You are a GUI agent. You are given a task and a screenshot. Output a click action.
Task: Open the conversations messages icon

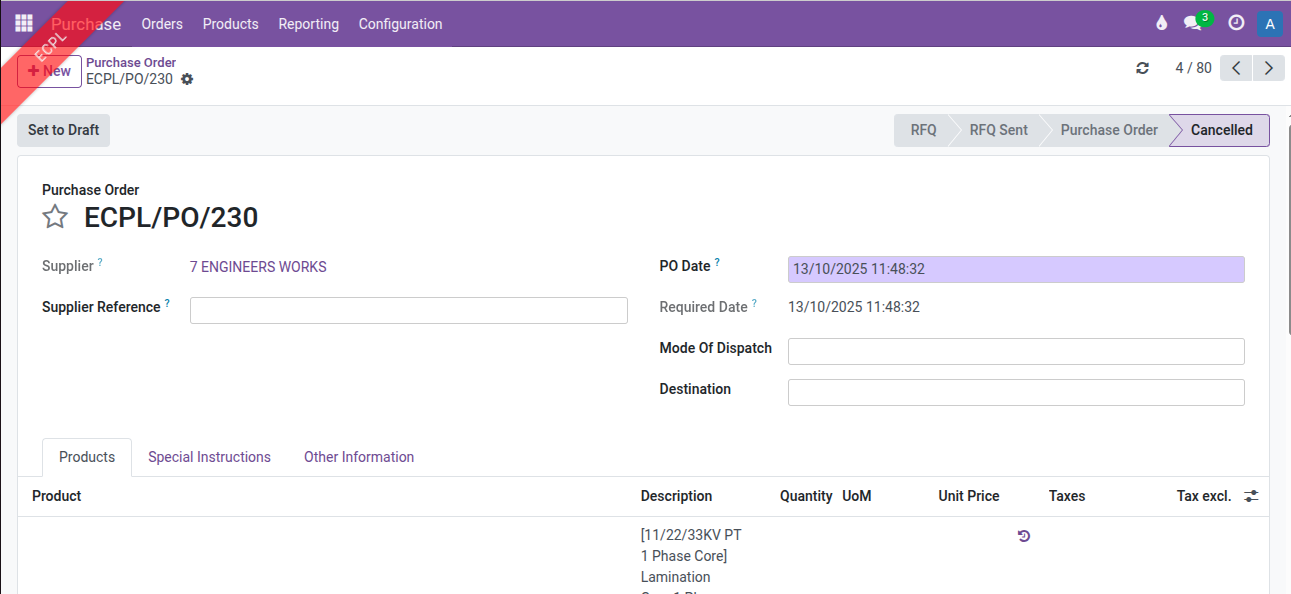[x=1193, y=23]
